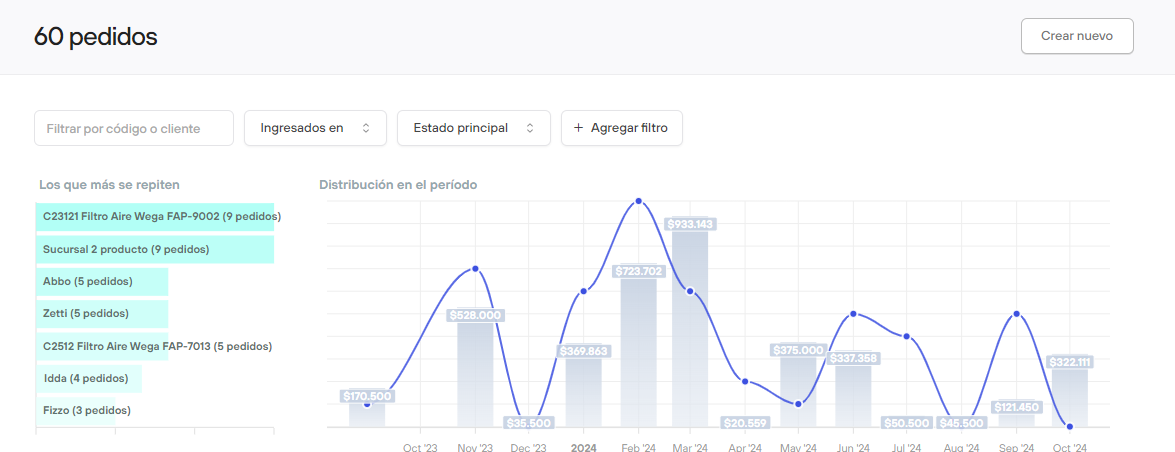
Task: Open the Estado principal dropdown
Action: pyautogui.click(x=474, y=128)
